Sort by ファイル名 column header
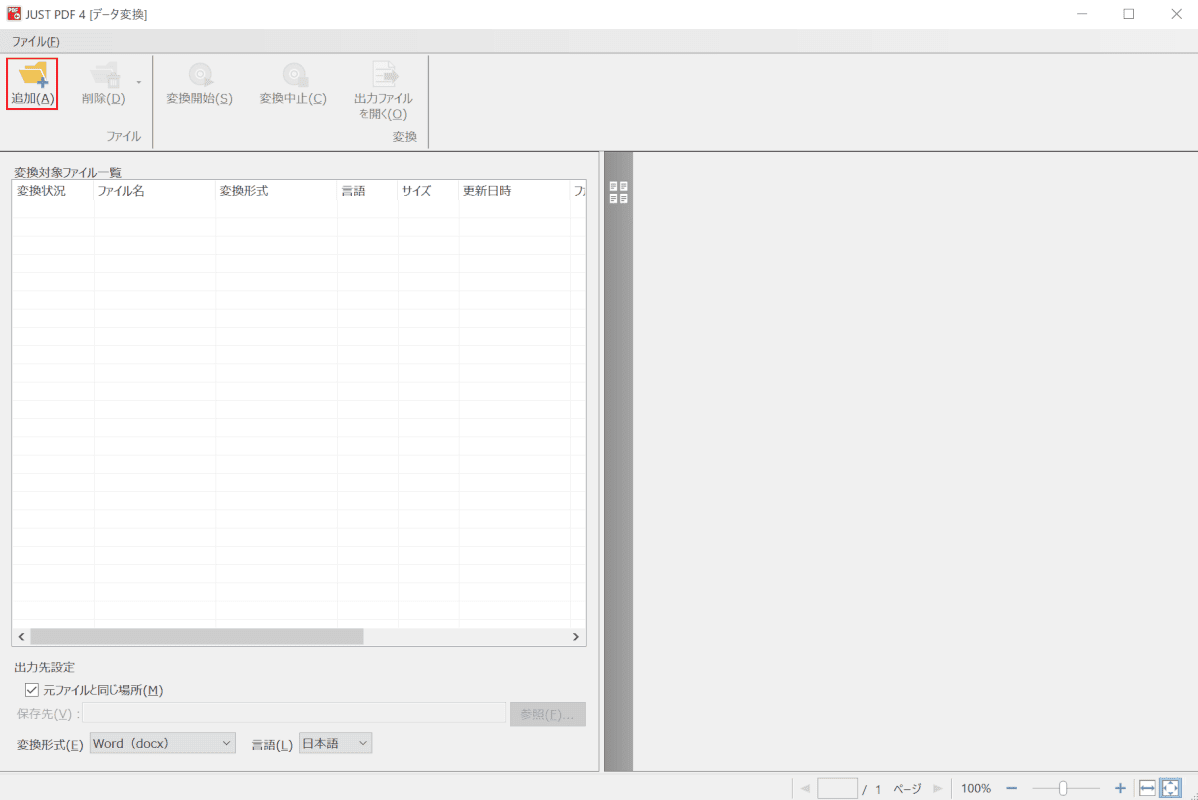 click(x=154, y=191)
